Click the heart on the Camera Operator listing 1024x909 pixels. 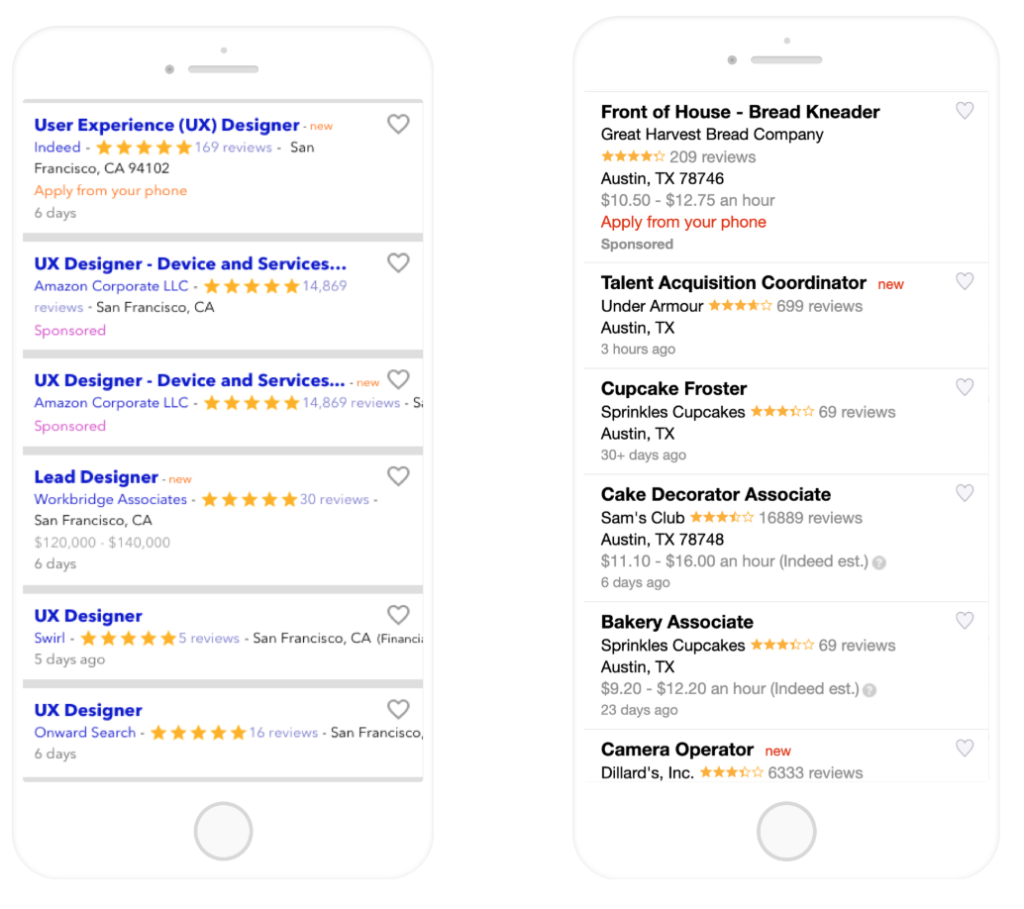964,748
